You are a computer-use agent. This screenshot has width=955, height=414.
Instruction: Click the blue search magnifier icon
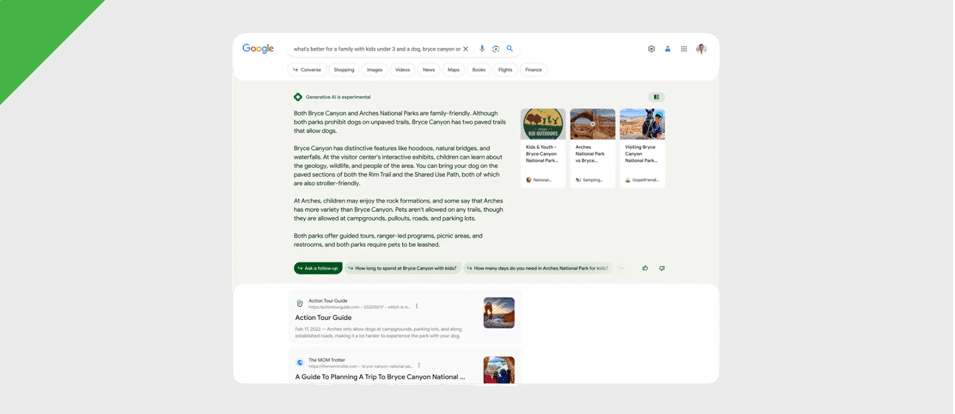tap(510, 49)
